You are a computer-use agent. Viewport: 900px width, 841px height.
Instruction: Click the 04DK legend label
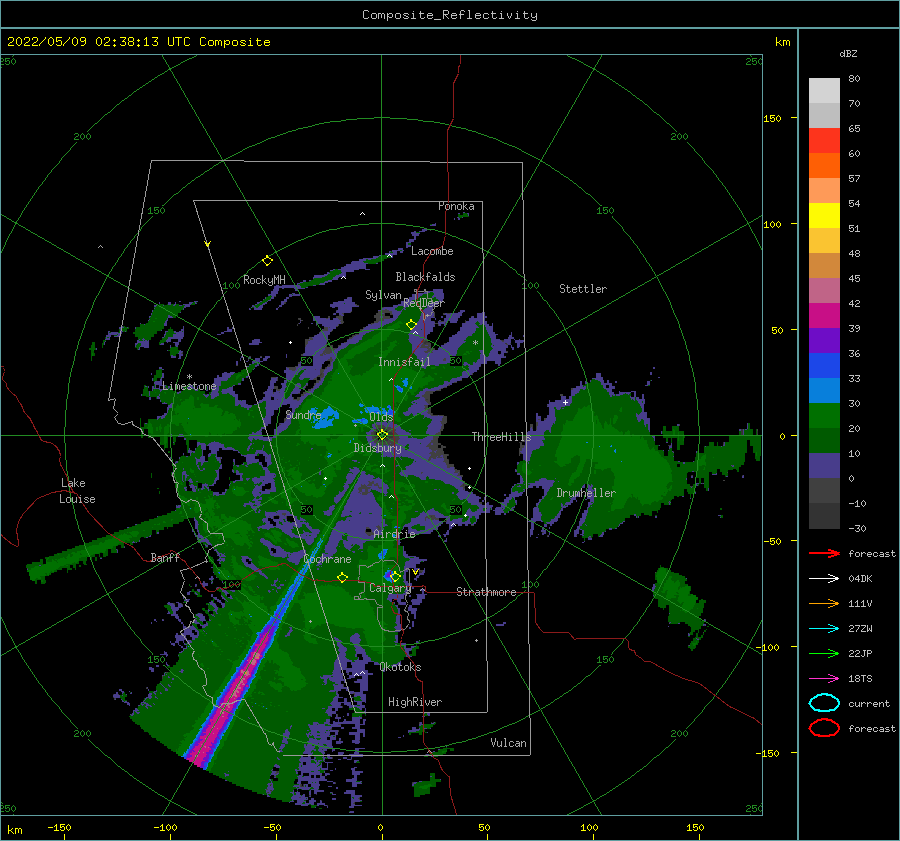[x=860, y=579]
